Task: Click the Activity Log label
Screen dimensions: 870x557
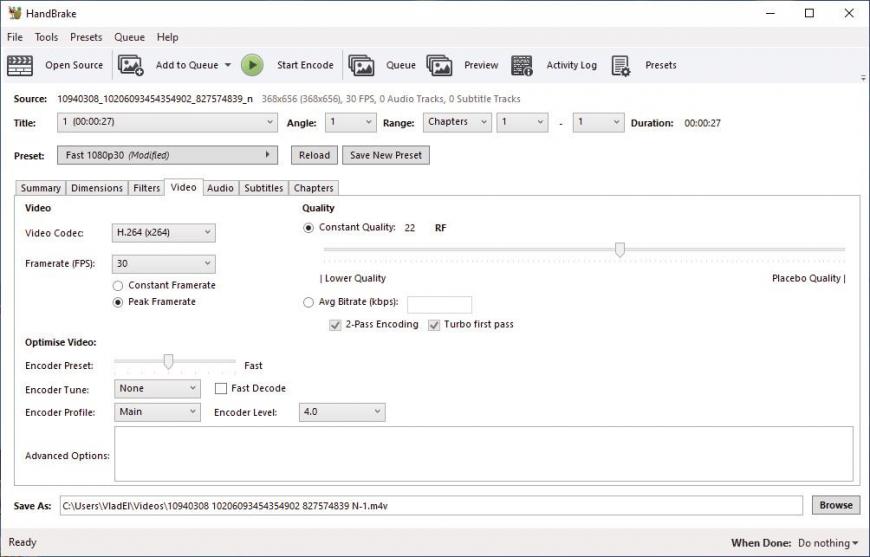Action: pyautogui.click(x=571, y=65)
